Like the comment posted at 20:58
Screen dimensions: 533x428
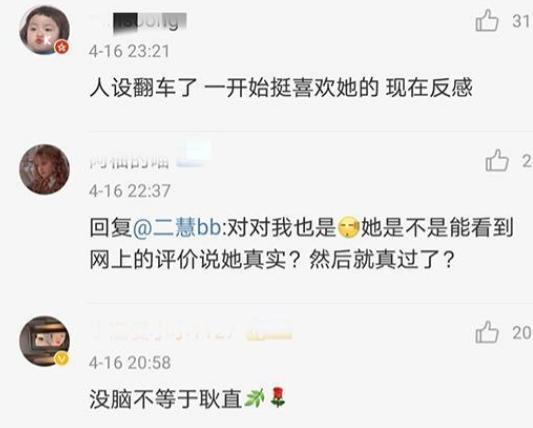pos(487,332)
